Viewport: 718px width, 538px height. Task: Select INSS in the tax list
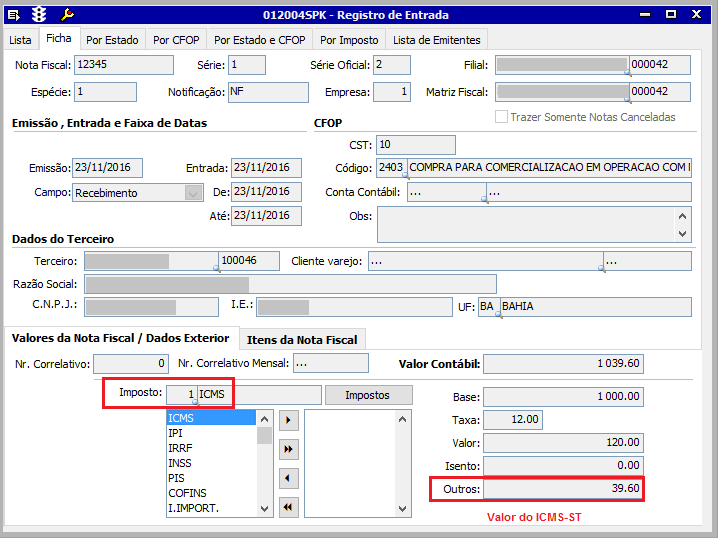tap(211, 463)
